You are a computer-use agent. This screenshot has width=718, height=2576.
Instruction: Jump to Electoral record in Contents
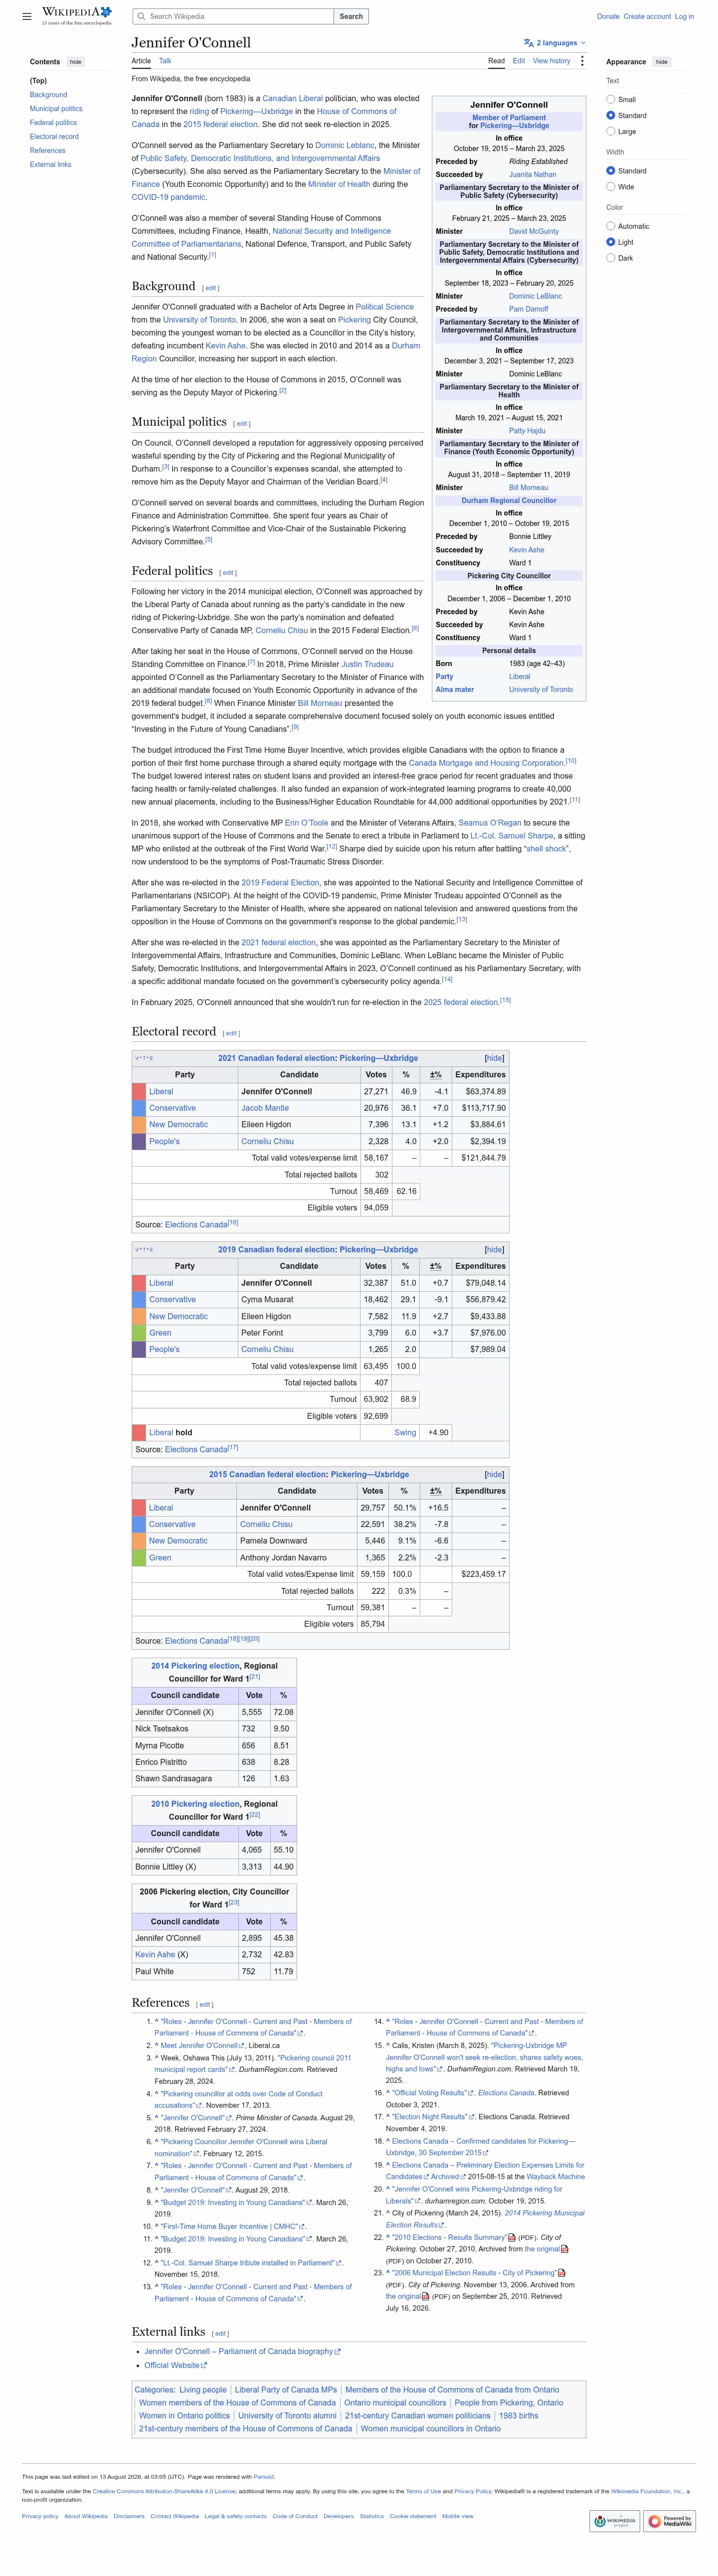(x=54, y=136)
